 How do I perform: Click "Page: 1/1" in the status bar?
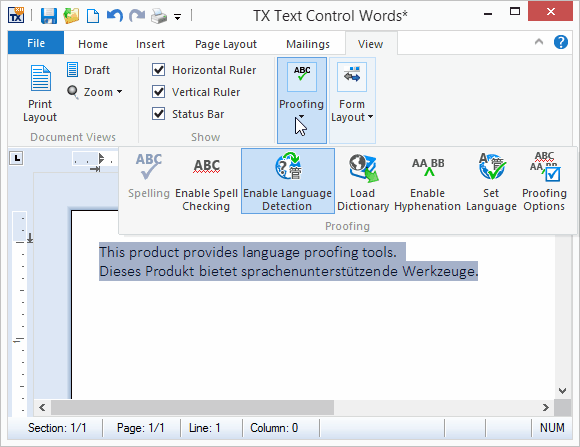point(141,428)
